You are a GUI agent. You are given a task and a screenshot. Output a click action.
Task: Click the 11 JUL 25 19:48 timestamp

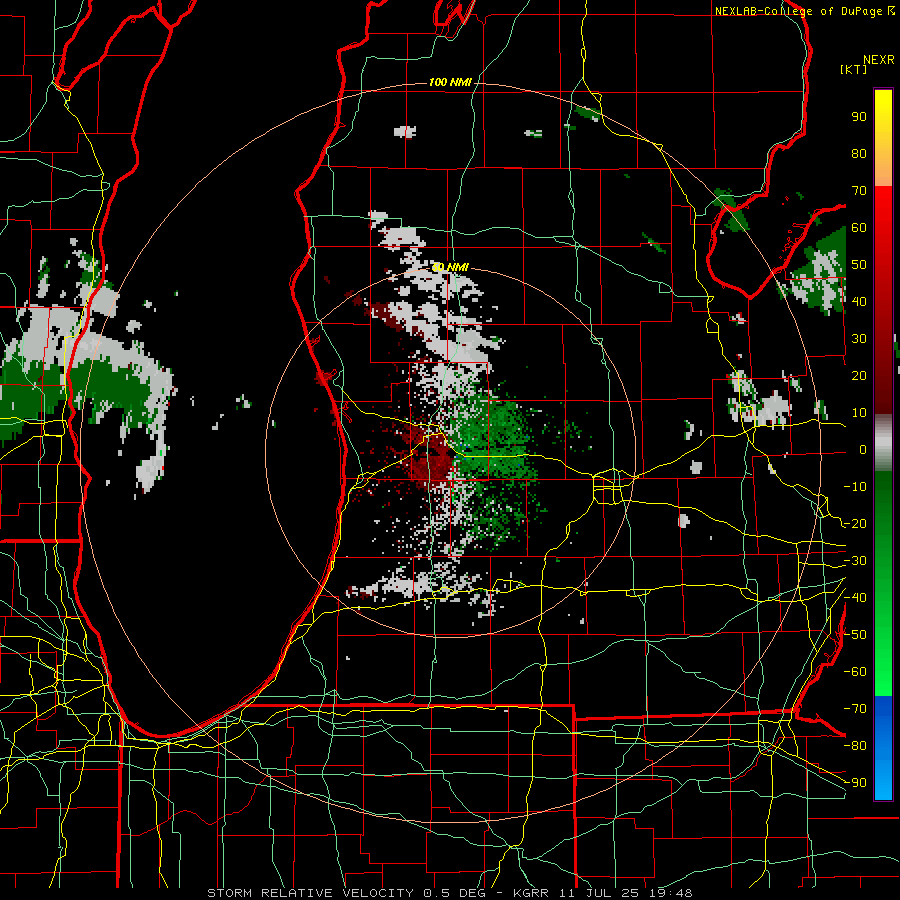click(x=625, y=893)
